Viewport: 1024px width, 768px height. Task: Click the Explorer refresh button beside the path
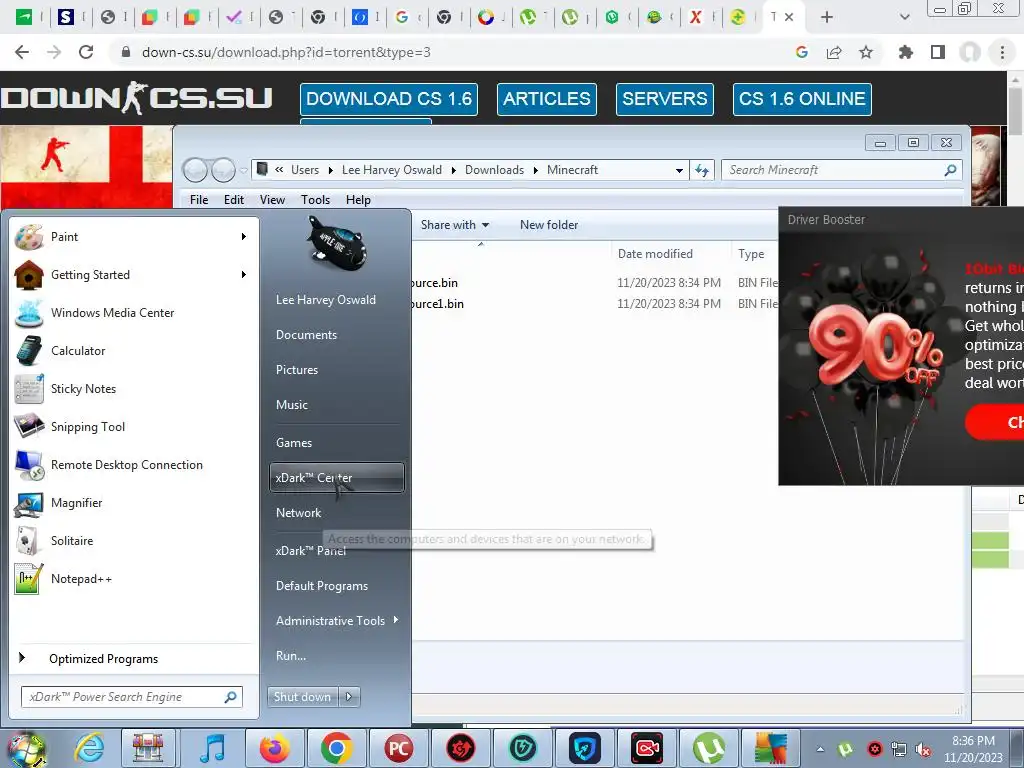click(702, 170)
